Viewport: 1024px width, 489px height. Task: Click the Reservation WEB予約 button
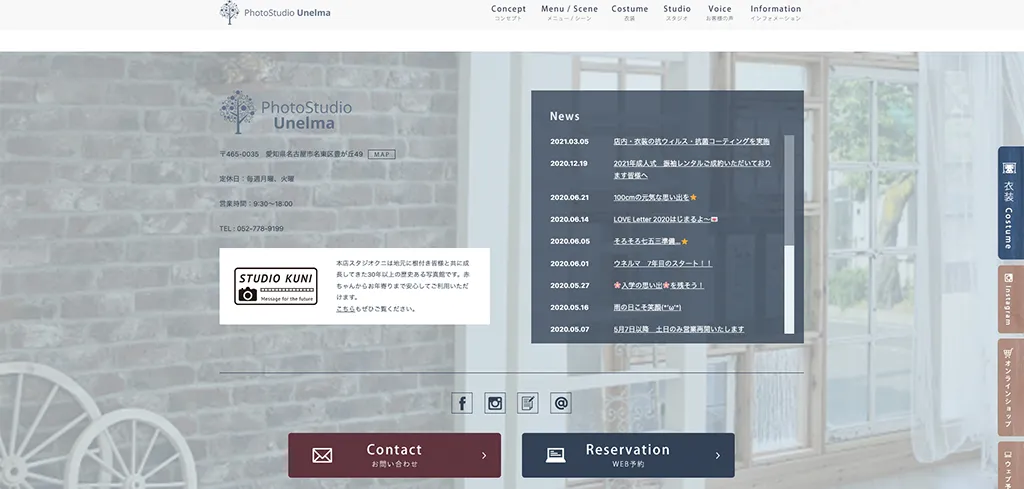[628, 455]
